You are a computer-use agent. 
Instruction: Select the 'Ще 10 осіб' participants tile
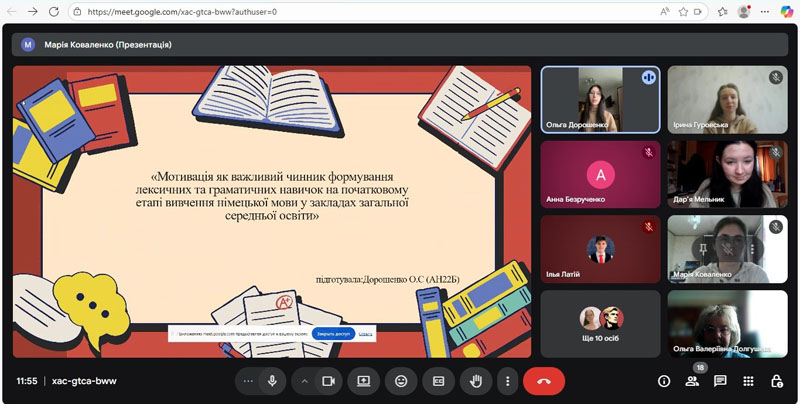600,323
